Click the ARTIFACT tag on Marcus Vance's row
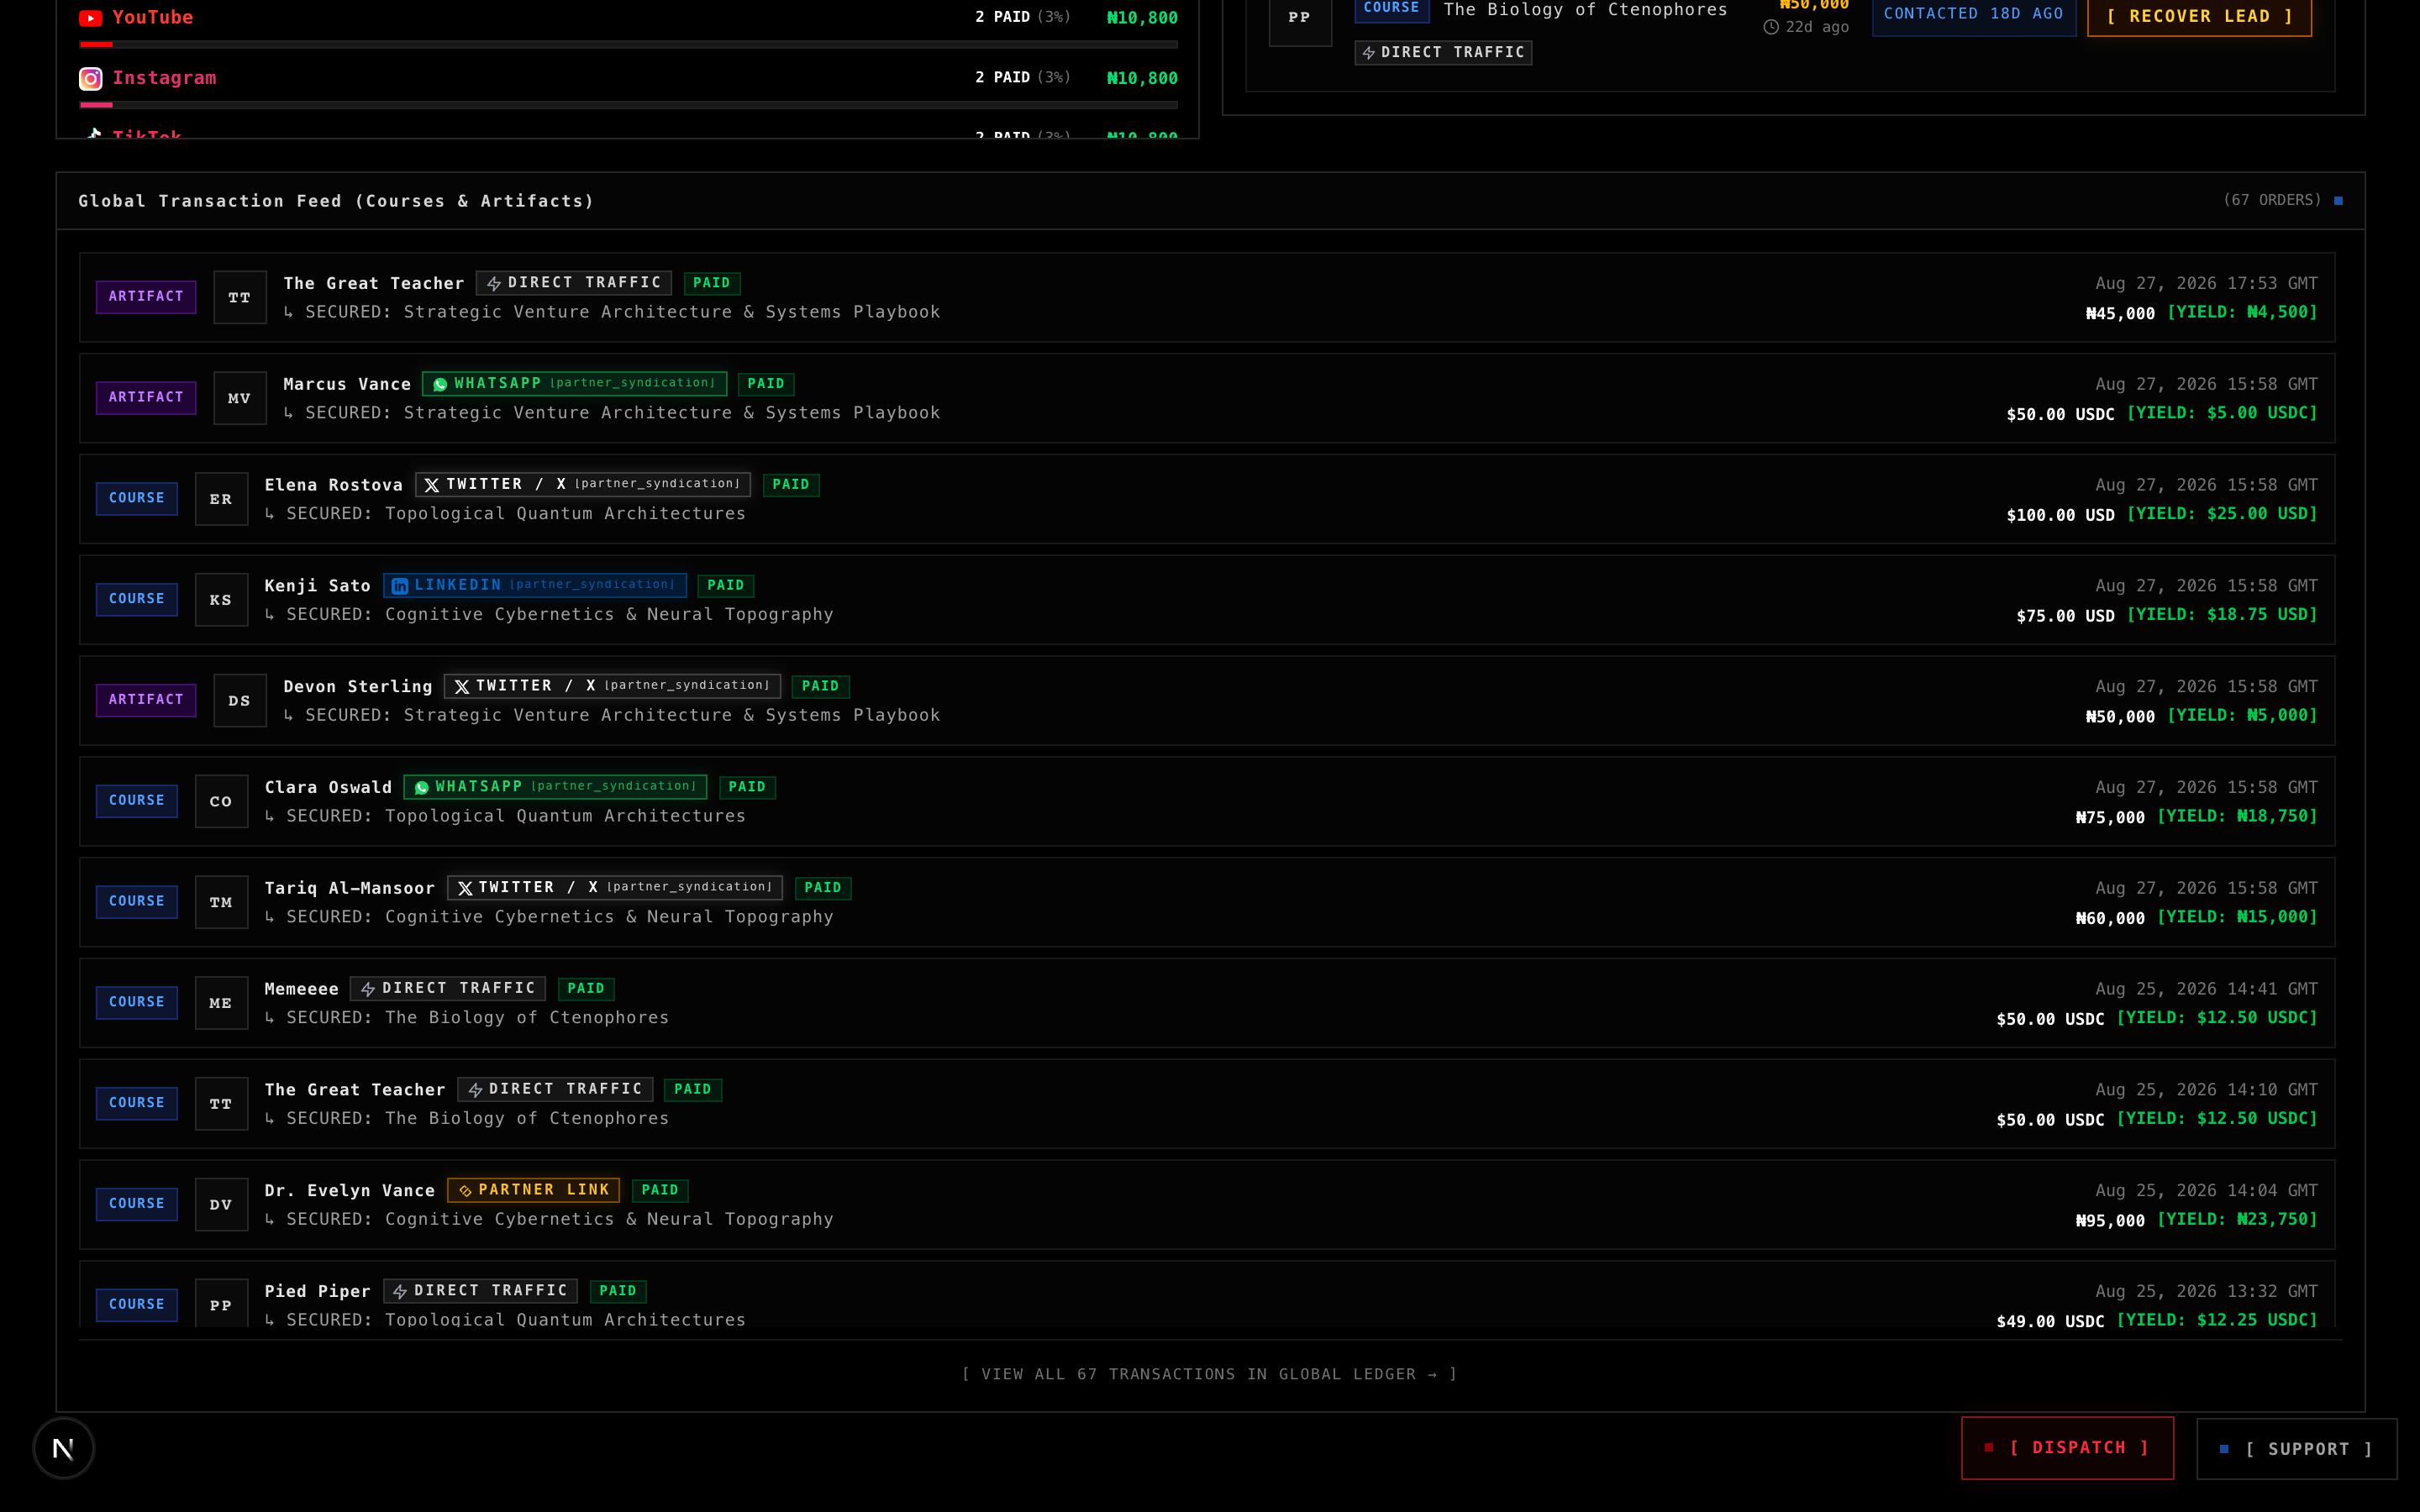This screenshot has width=2420, height=1512. (146, 397)
